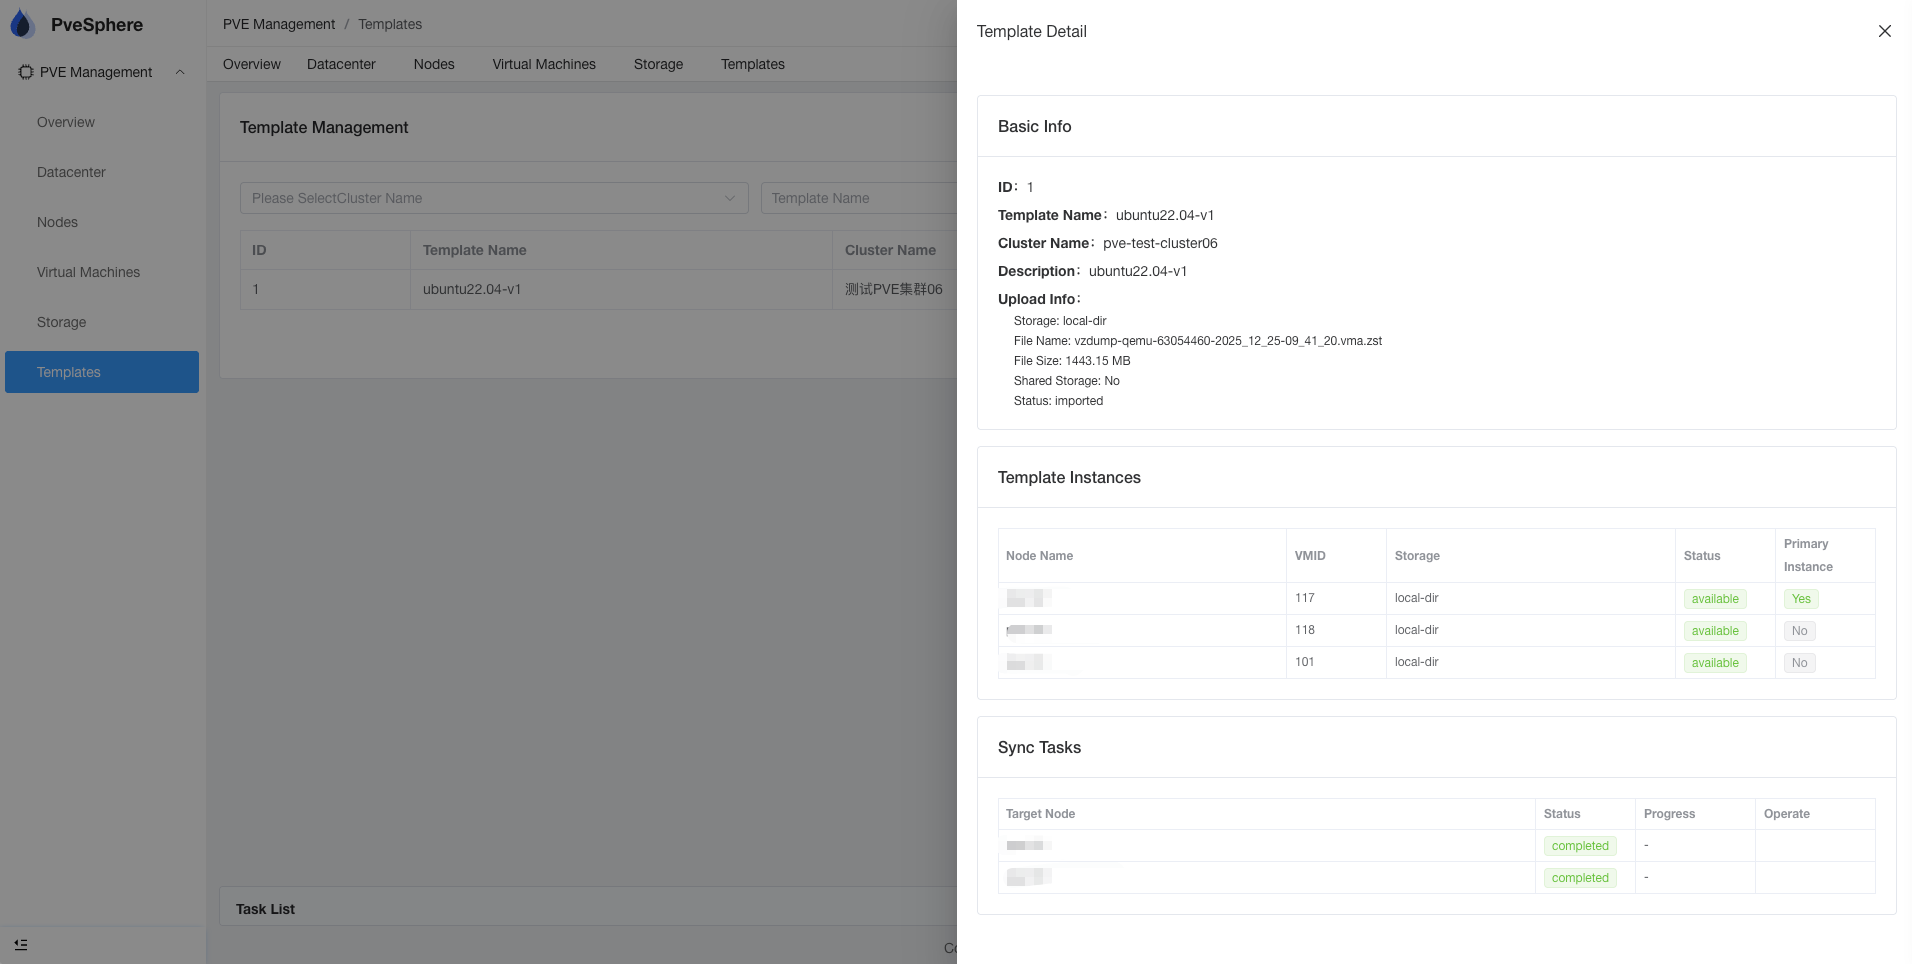
Task: Click the Template Name search field
Action: point(858,198)
